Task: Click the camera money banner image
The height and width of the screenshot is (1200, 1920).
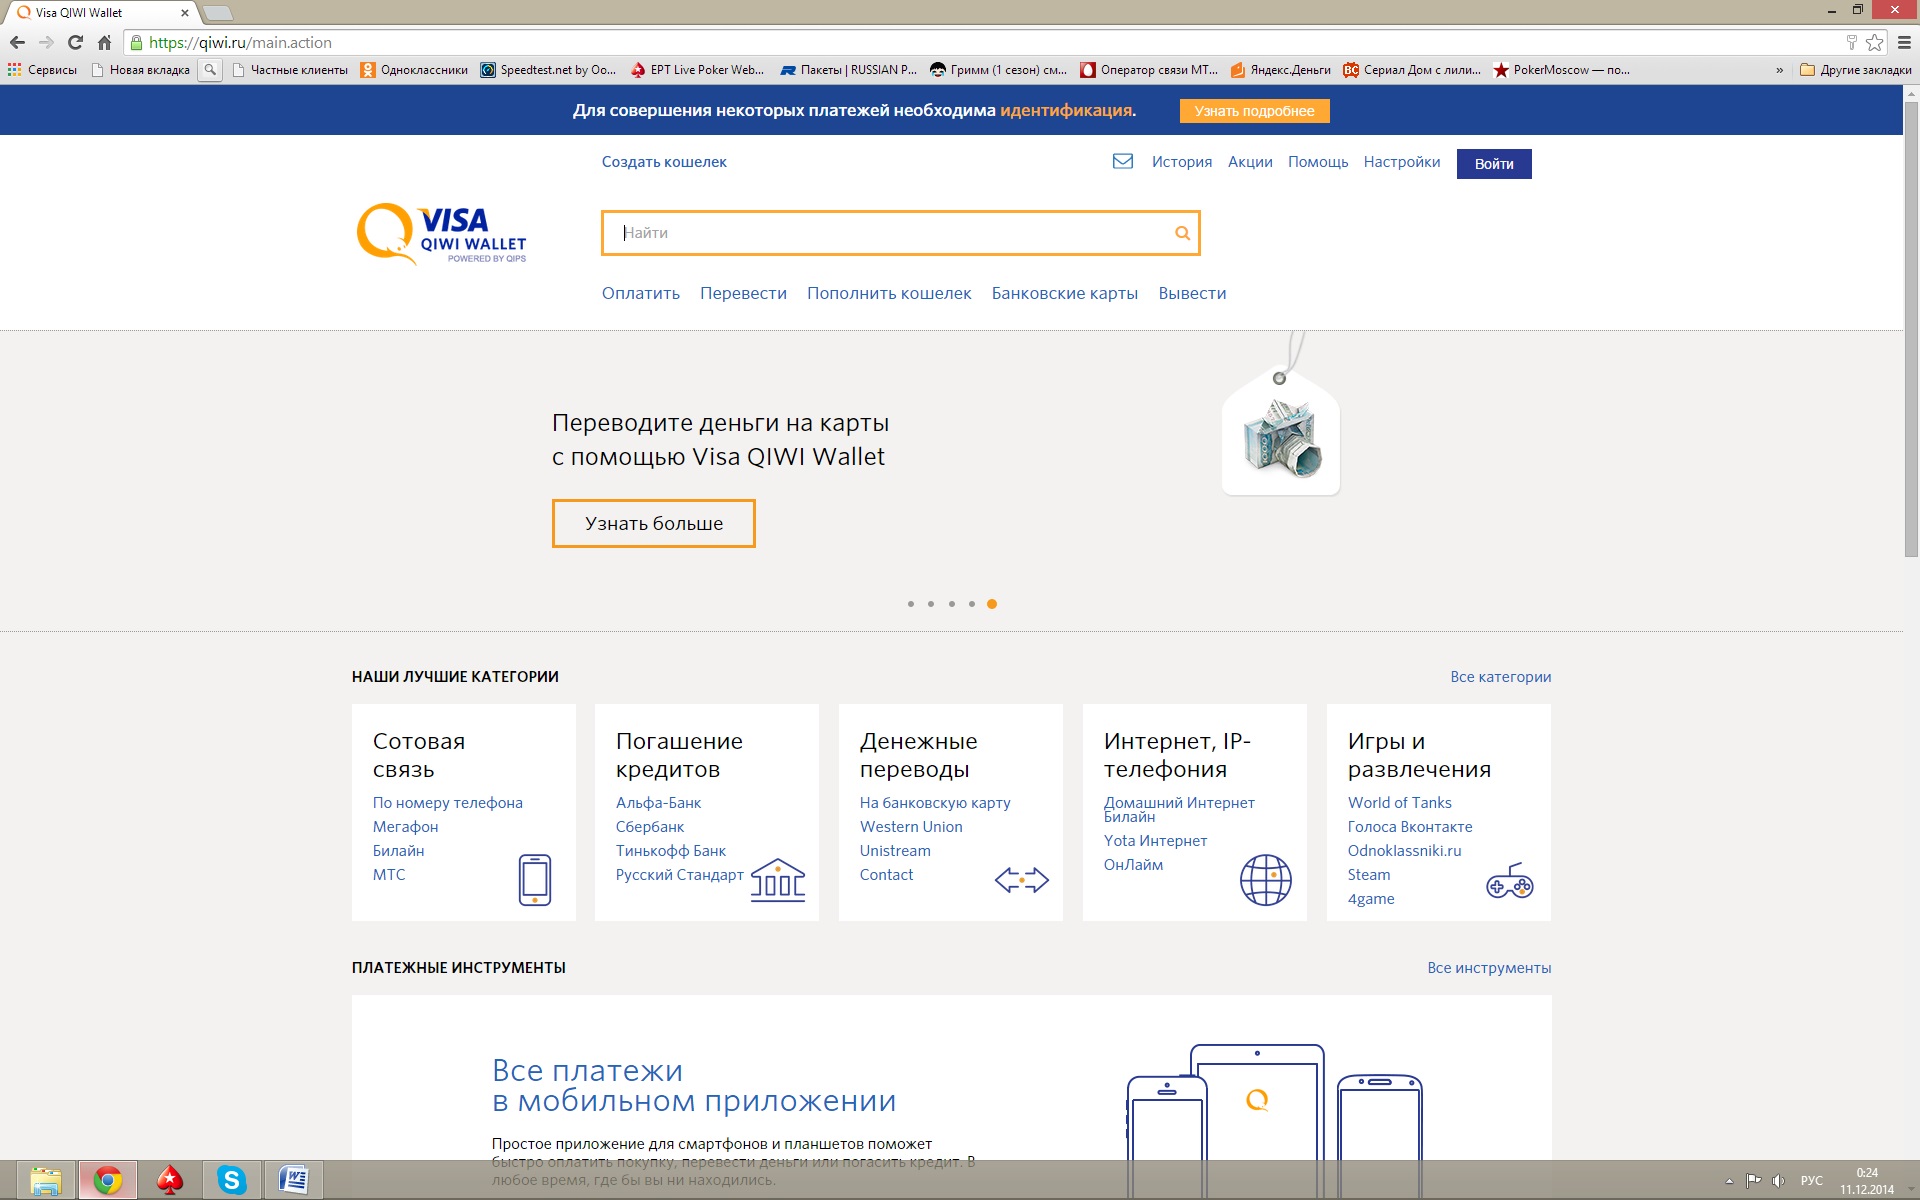Action: tap(1281, 430)
